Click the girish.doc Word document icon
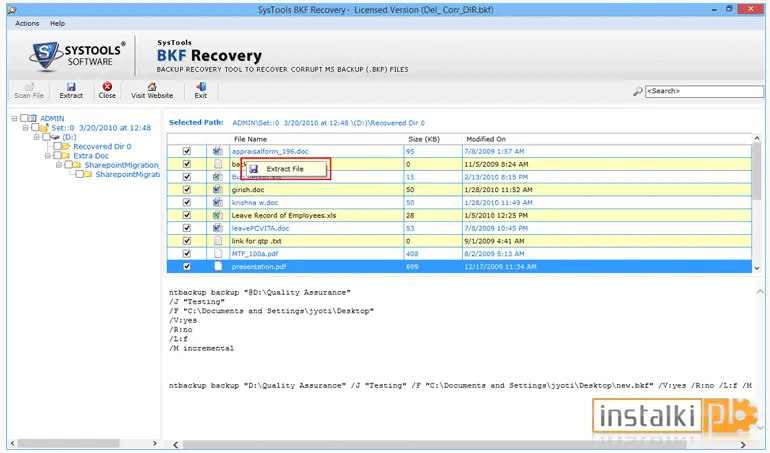This screenshot has width=770, height=453. [x=218, y=190]
